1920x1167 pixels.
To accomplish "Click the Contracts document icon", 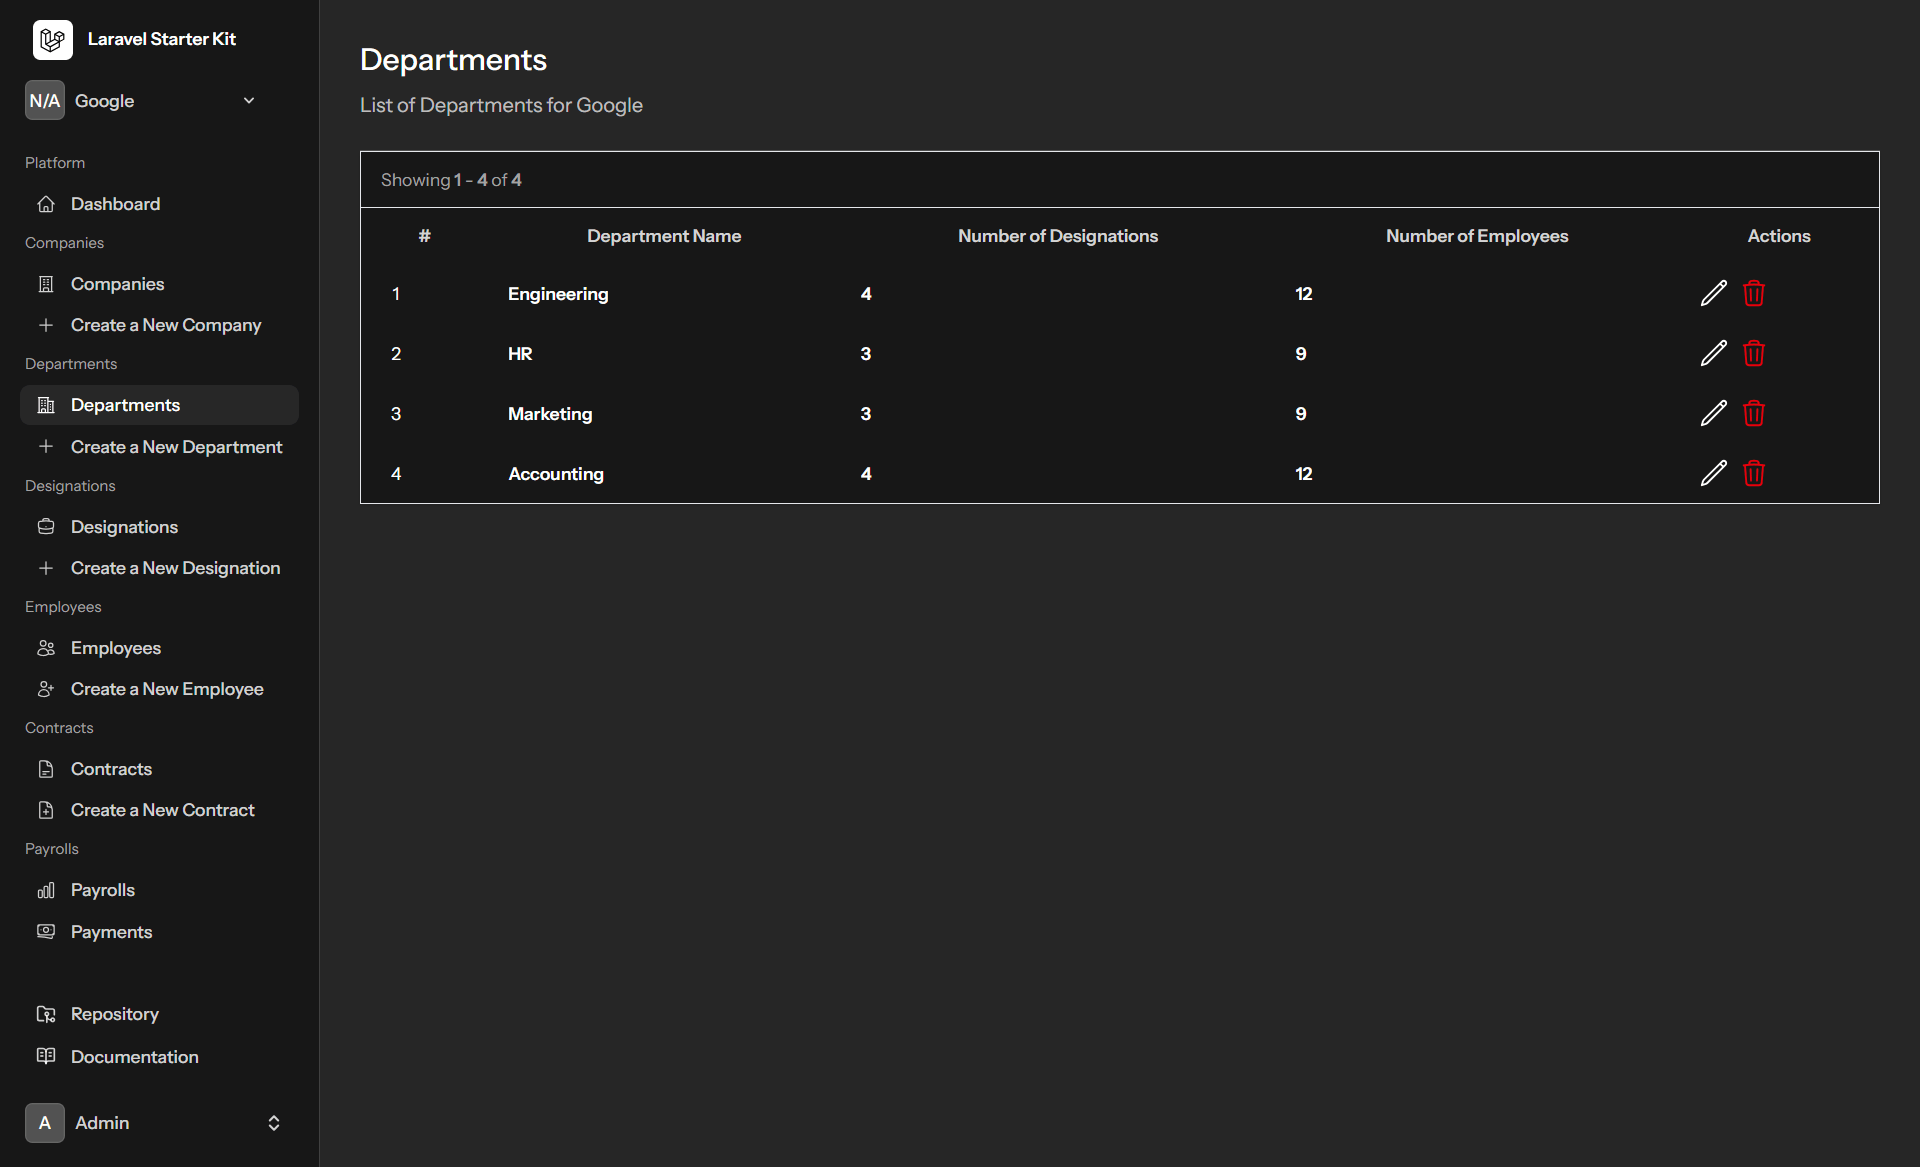I will pyautogui.click(x=46, y=769).
